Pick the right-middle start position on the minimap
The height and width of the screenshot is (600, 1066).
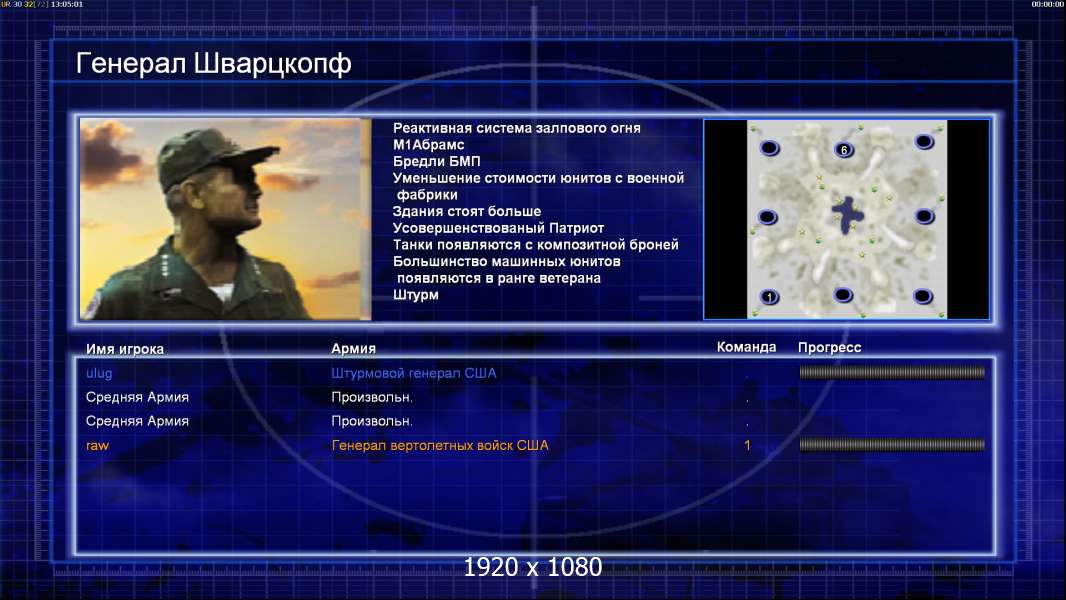click(x=925, y=217)
